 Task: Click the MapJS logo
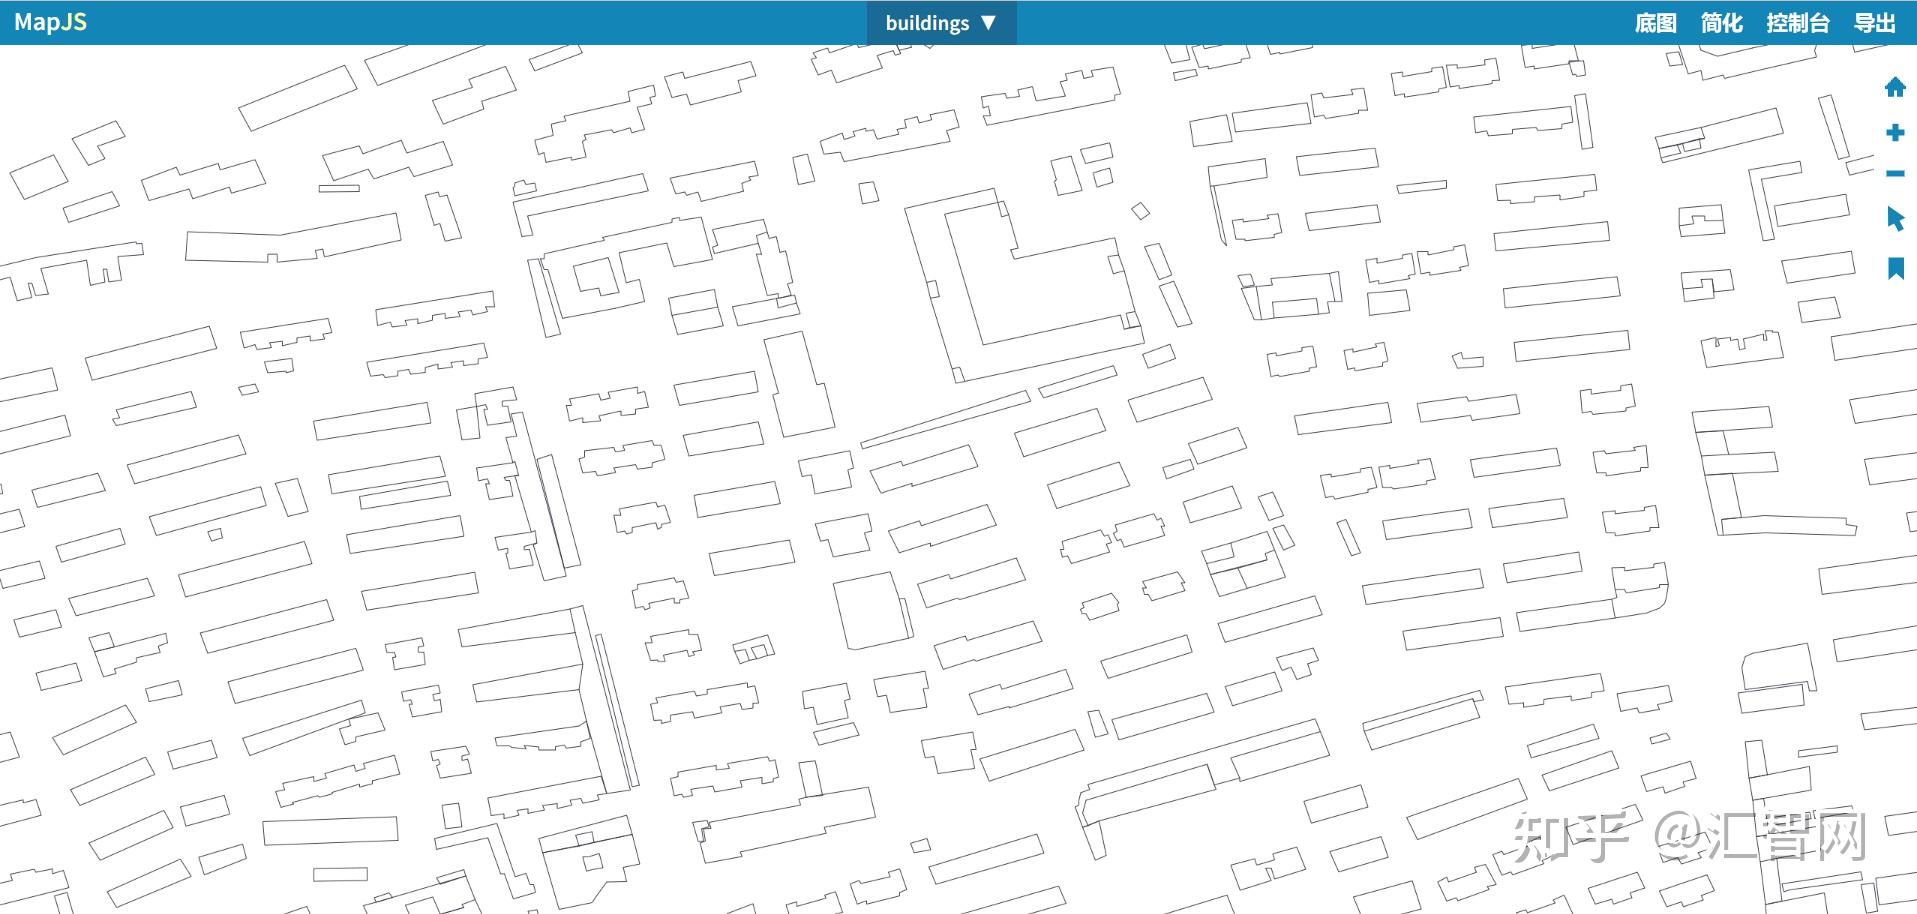click(x=50, y=21)
